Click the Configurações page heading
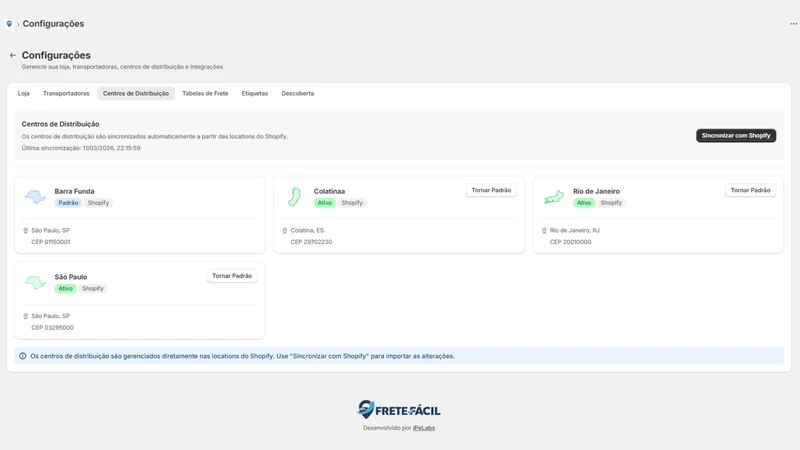 coord(56,55)
